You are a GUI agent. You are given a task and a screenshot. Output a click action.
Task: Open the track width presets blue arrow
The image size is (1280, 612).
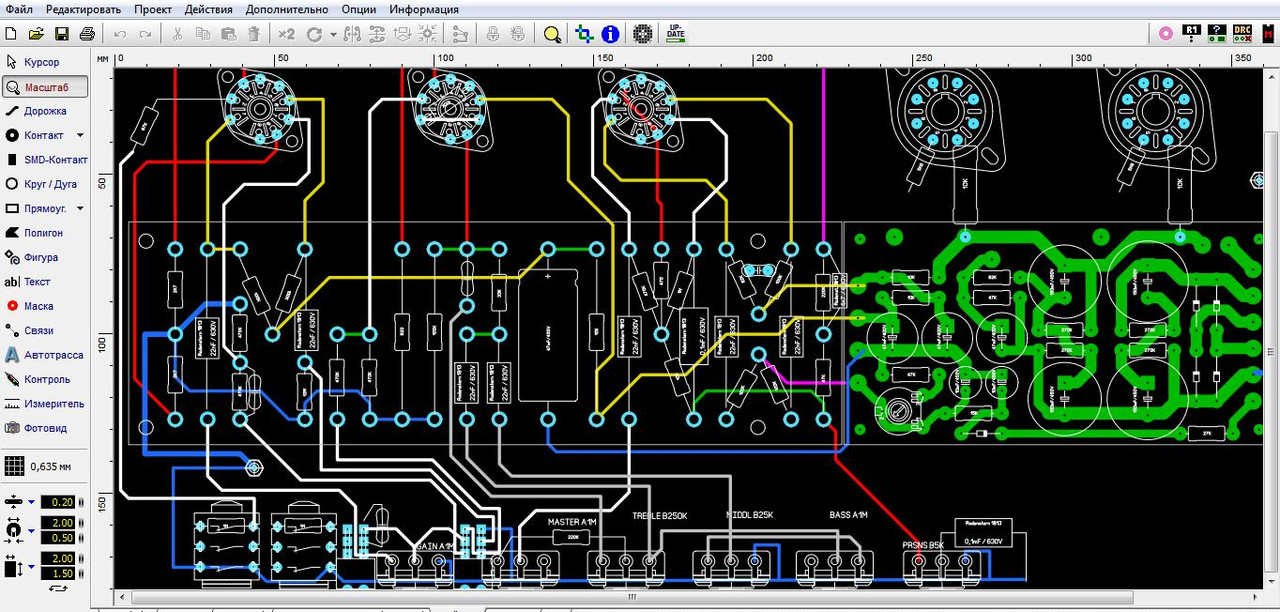[x=32, y=502]
